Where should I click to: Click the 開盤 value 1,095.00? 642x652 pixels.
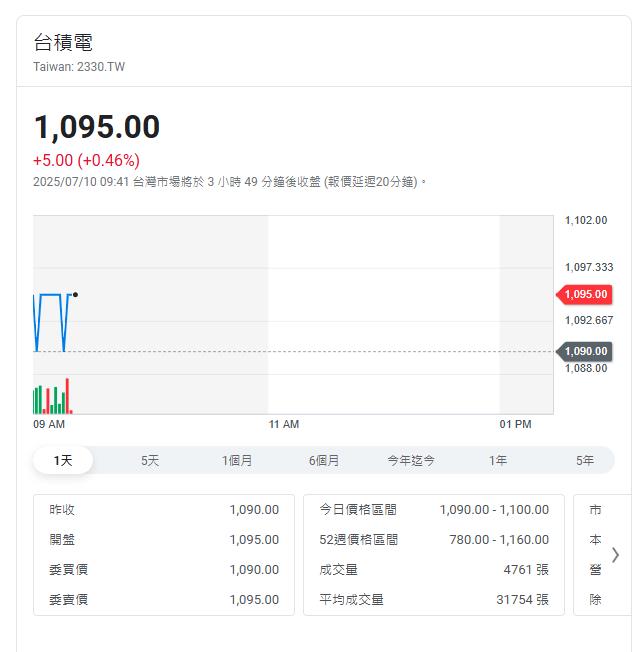[x=254, y=540]
